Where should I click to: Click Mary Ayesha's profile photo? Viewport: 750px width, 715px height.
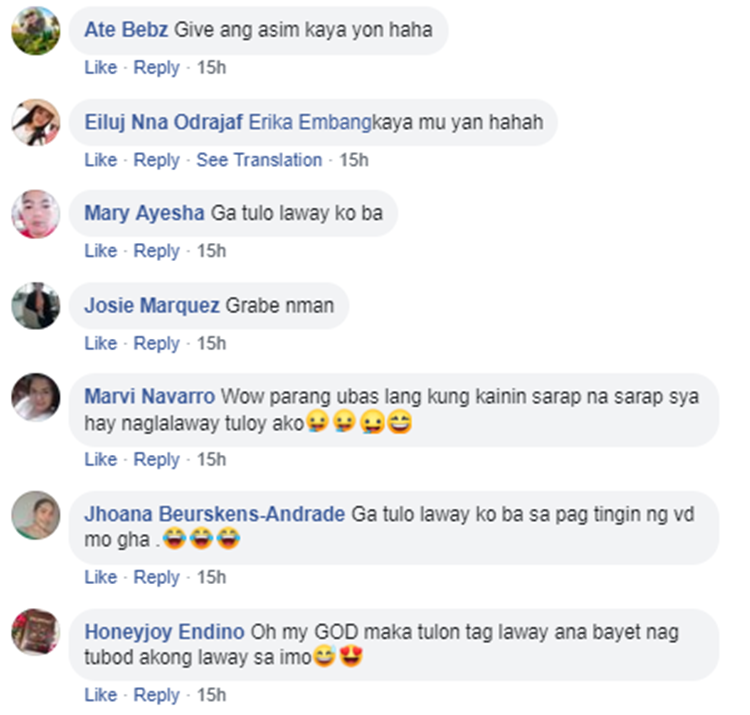[36, 214]
